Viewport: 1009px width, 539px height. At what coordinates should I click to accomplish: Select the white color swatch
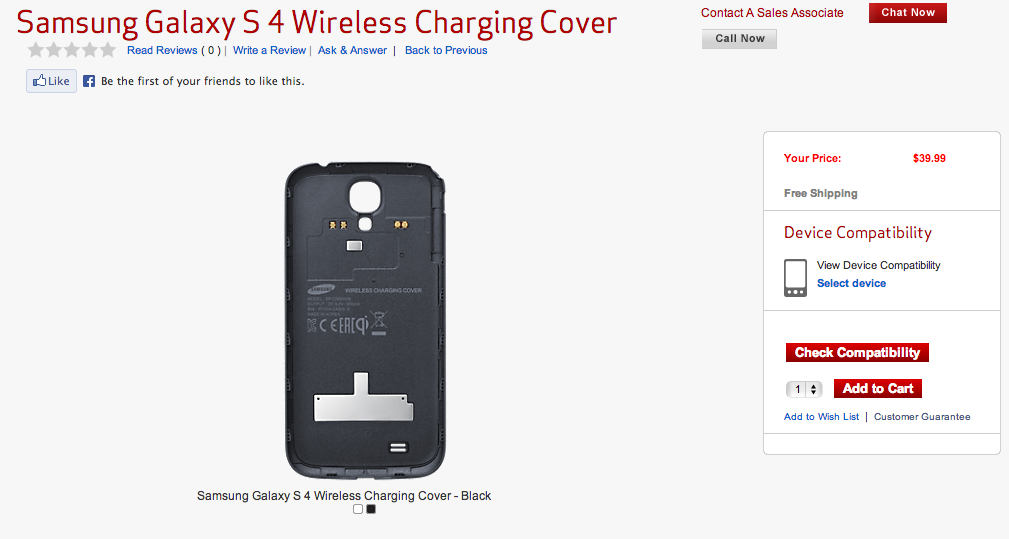point(358,509)
